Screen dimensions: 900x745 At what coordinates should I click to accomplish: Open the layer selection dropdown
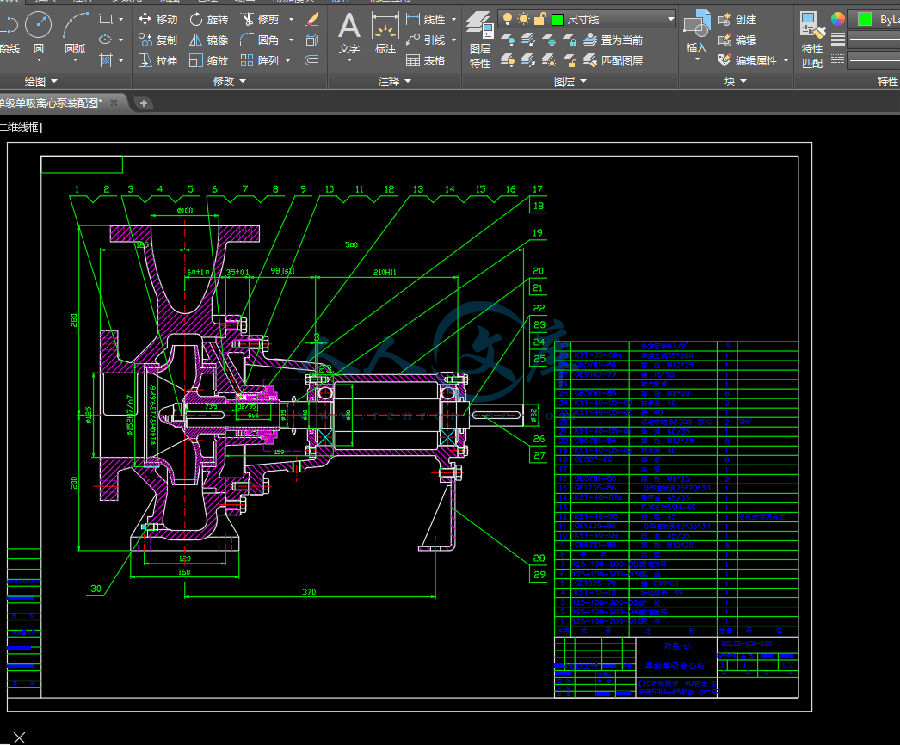tap(670, 20)
